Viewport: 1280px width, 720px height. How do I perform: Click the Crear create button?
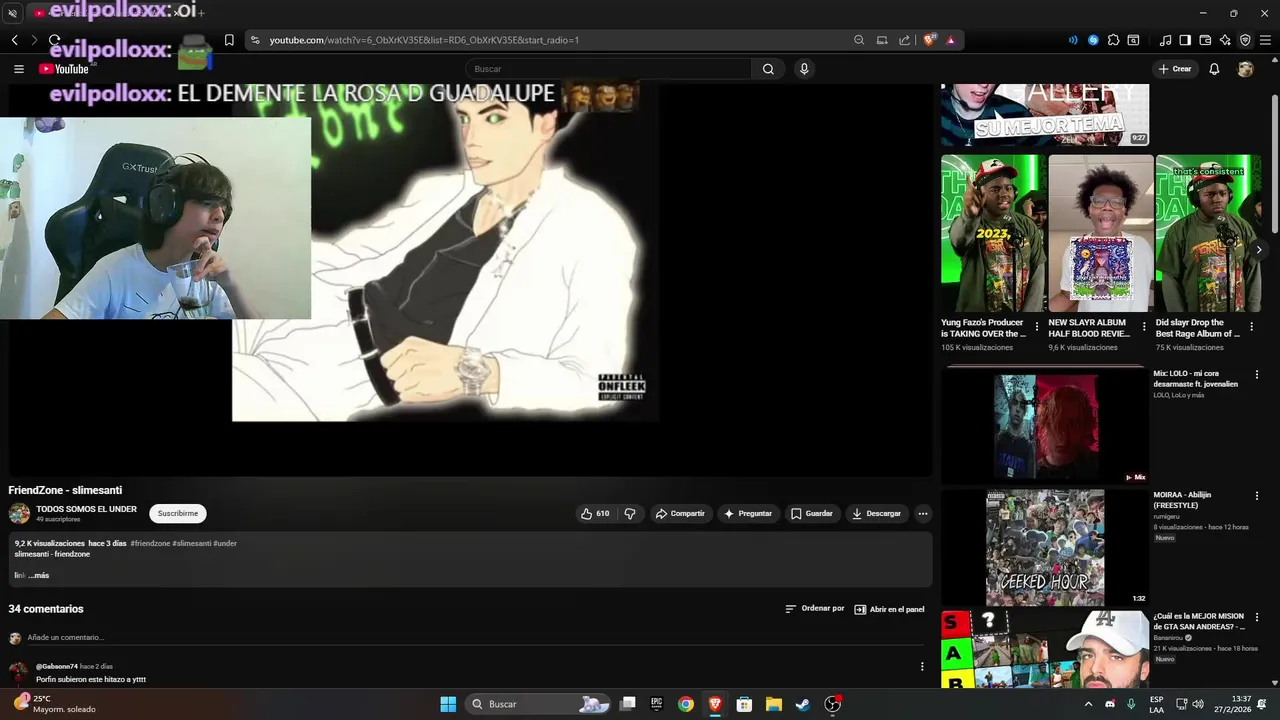(x=1174, y=69)
